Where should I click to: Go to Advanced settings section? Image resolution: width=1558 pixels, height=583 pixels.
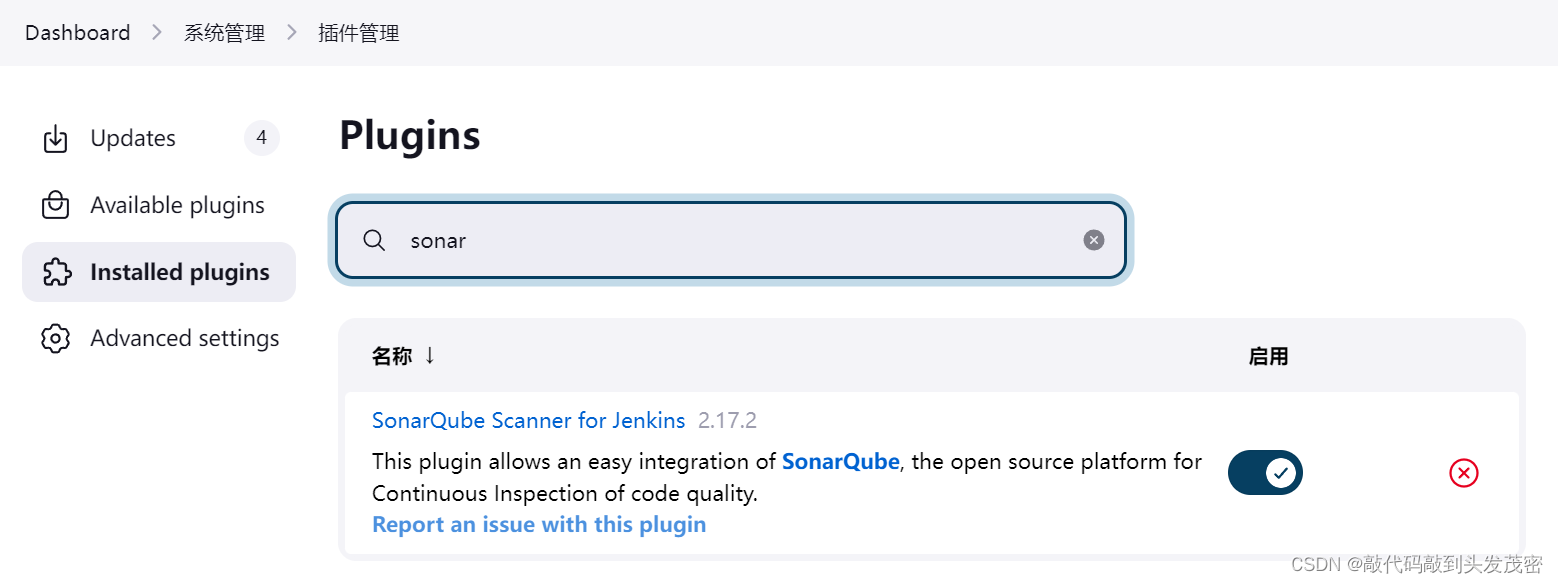(184, 339)
